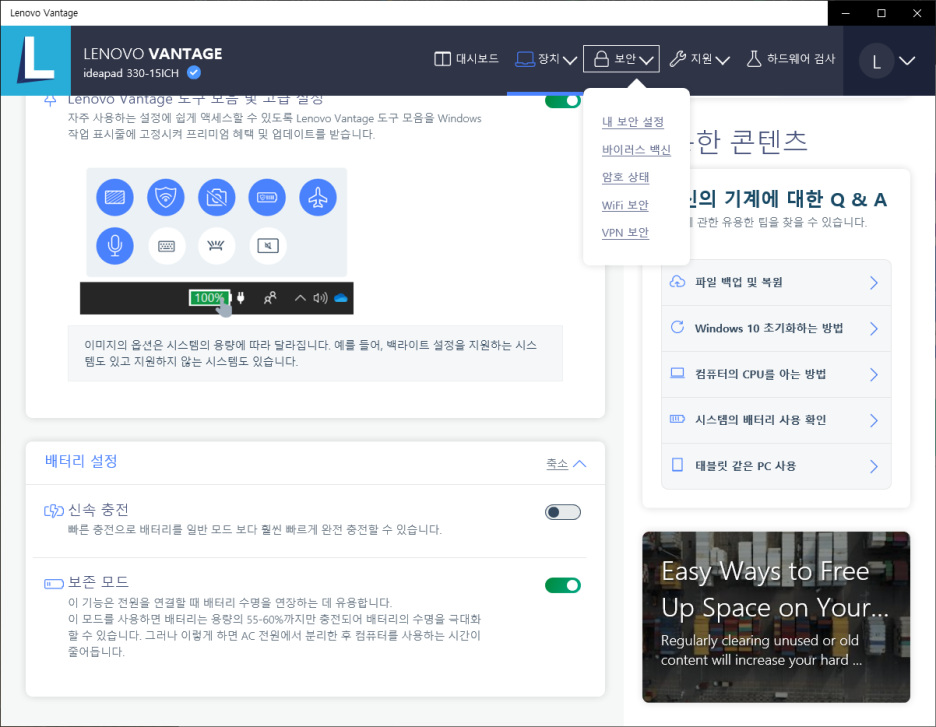The height and width of the screenshot is (727, 936).
Task: Select WiFi 보안 menu entry
Action: coord(625,205)
